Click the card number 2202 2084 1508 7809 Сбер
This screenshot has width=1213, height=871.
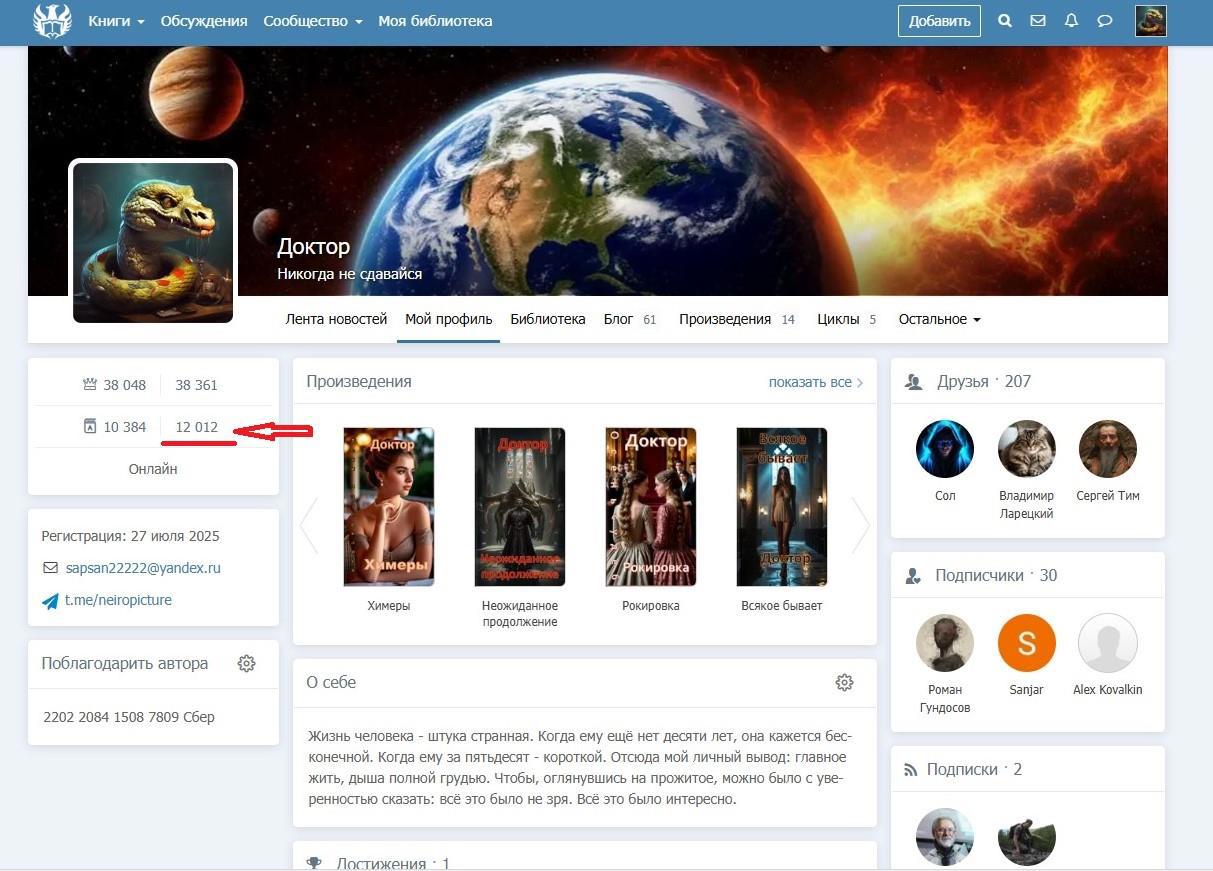tap(129, 717)
